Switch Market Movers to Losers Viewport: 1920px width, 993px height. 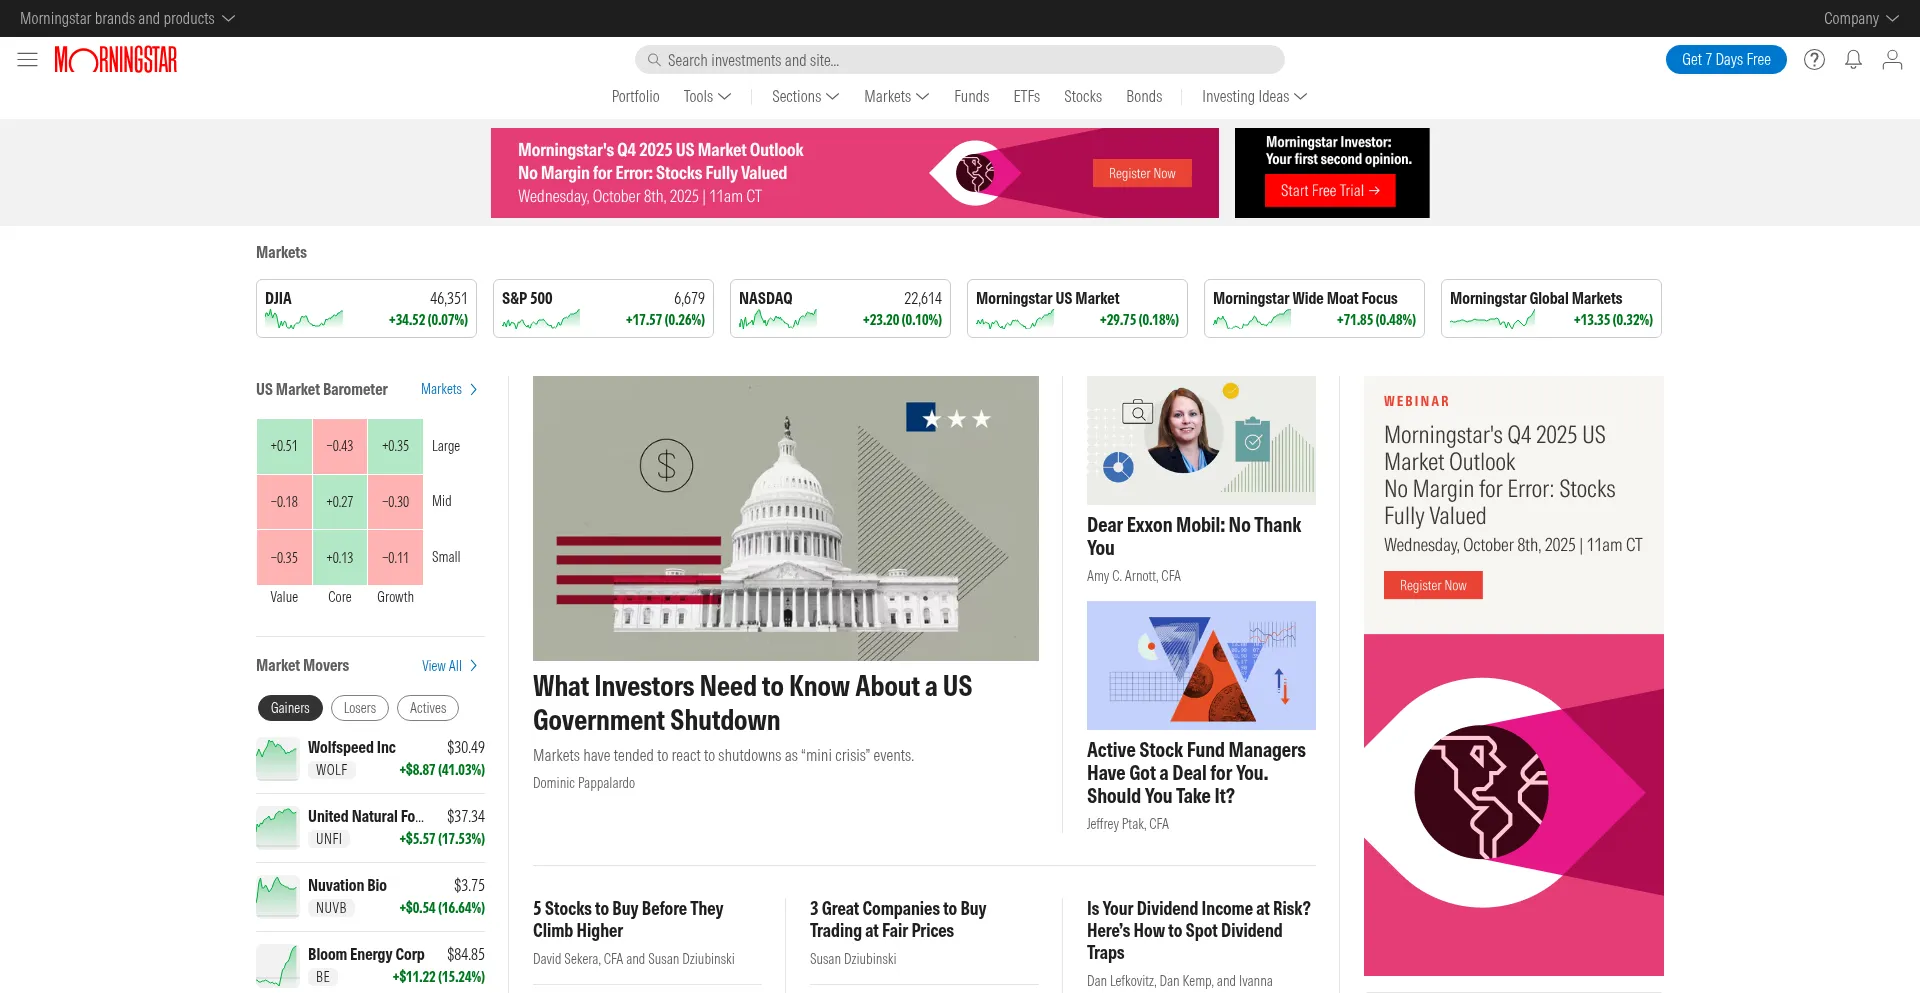click(x=360, y=708)
